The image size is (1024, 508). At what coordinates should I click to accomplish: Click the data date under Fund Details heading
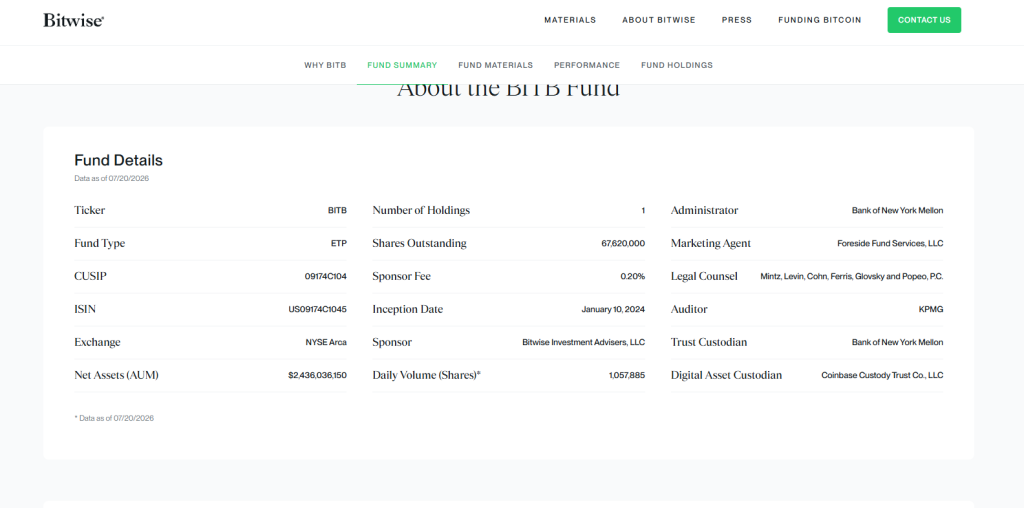coord(112,178)
